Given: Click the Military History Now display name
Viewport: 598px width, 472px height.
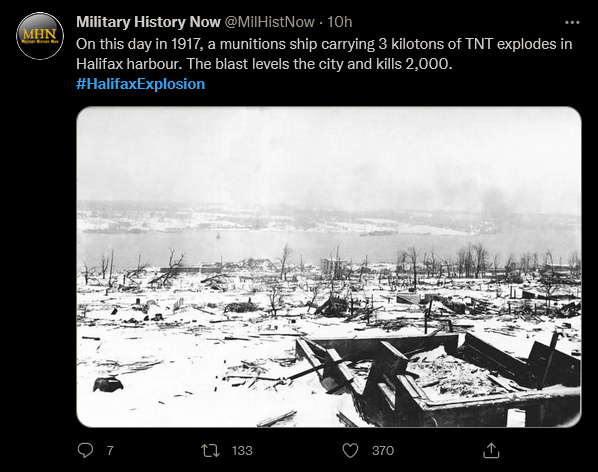Looking at the screenshot, I should click(148, 22).
